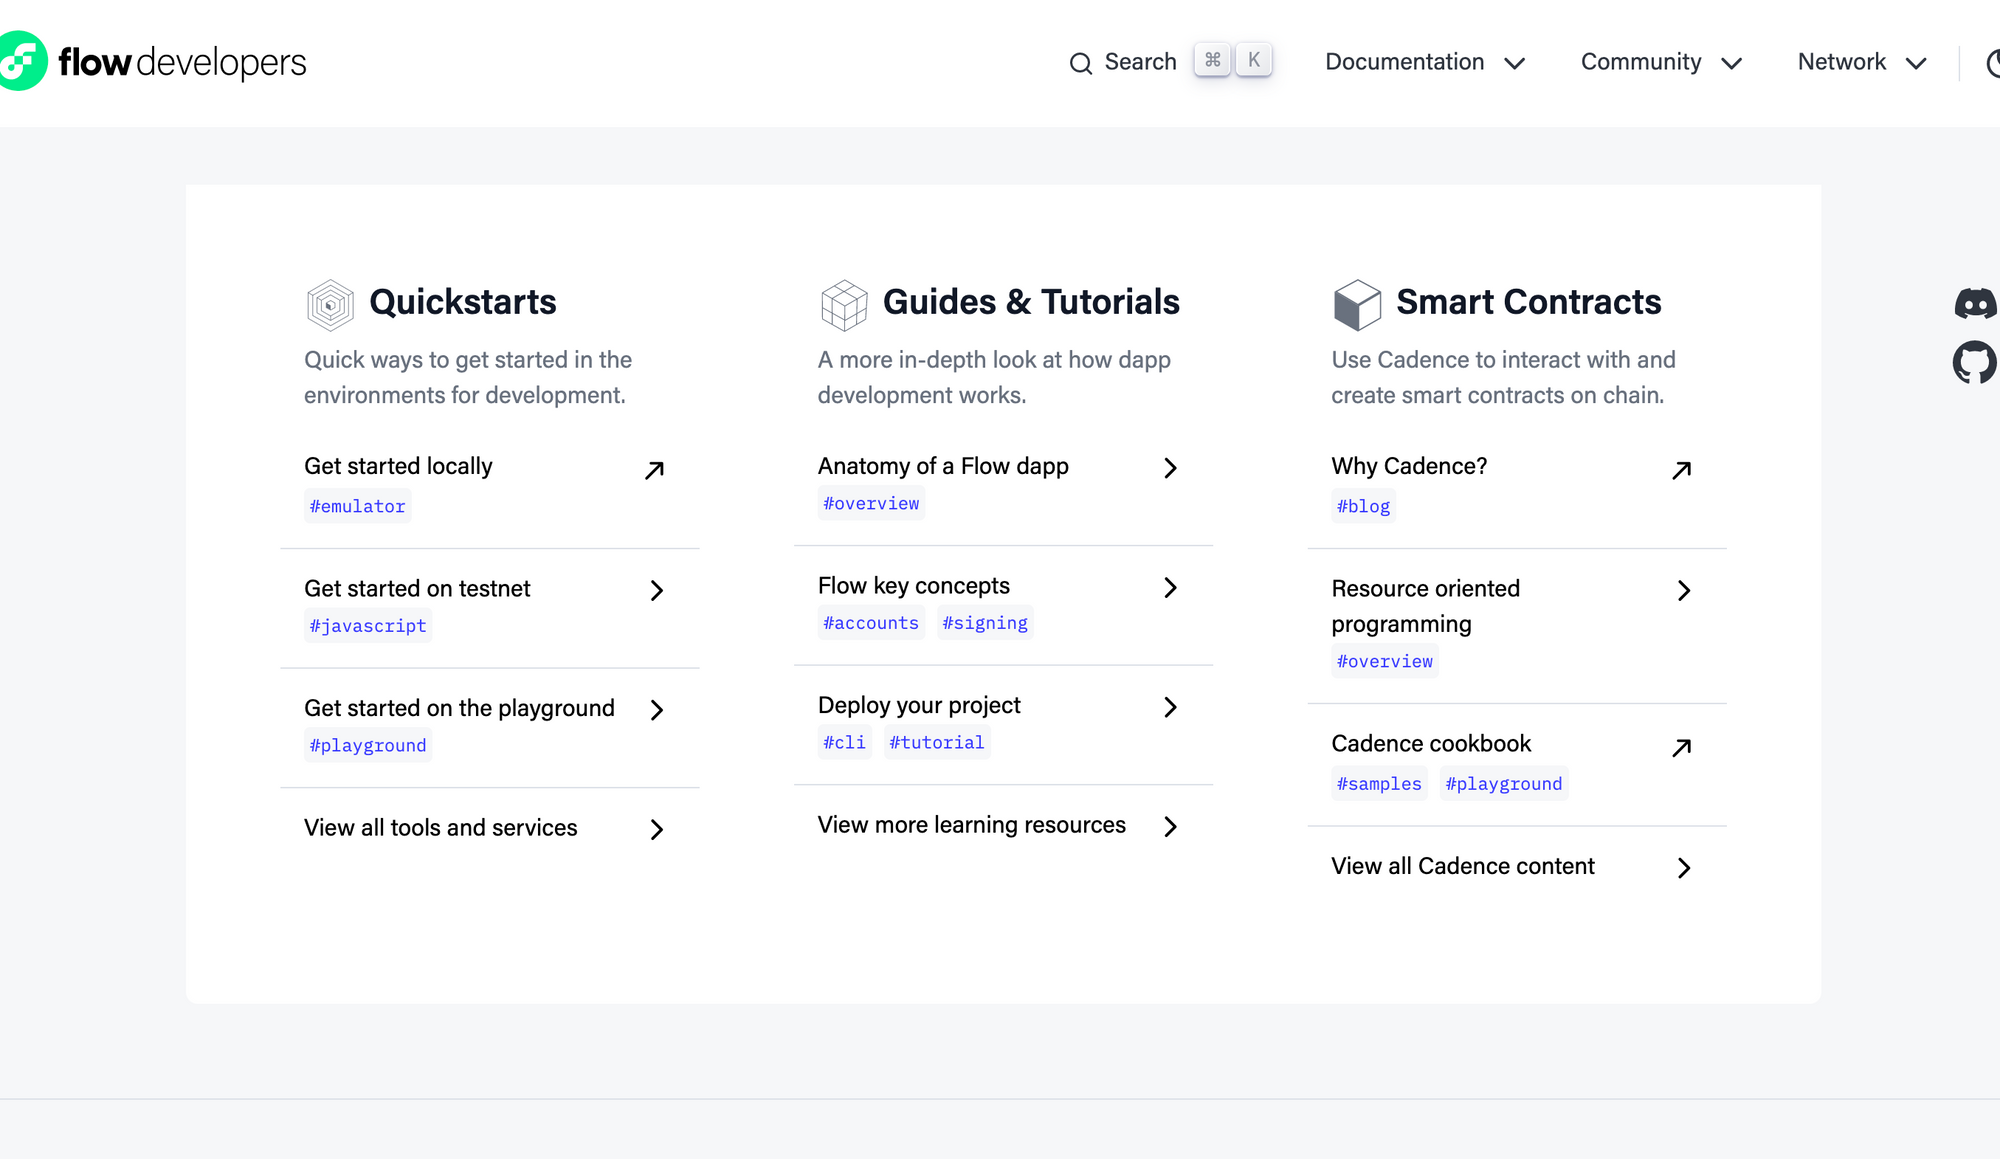Expand the Network dropdown menu
The height and width of the screenshot is (1159, 2000).
1862,62
